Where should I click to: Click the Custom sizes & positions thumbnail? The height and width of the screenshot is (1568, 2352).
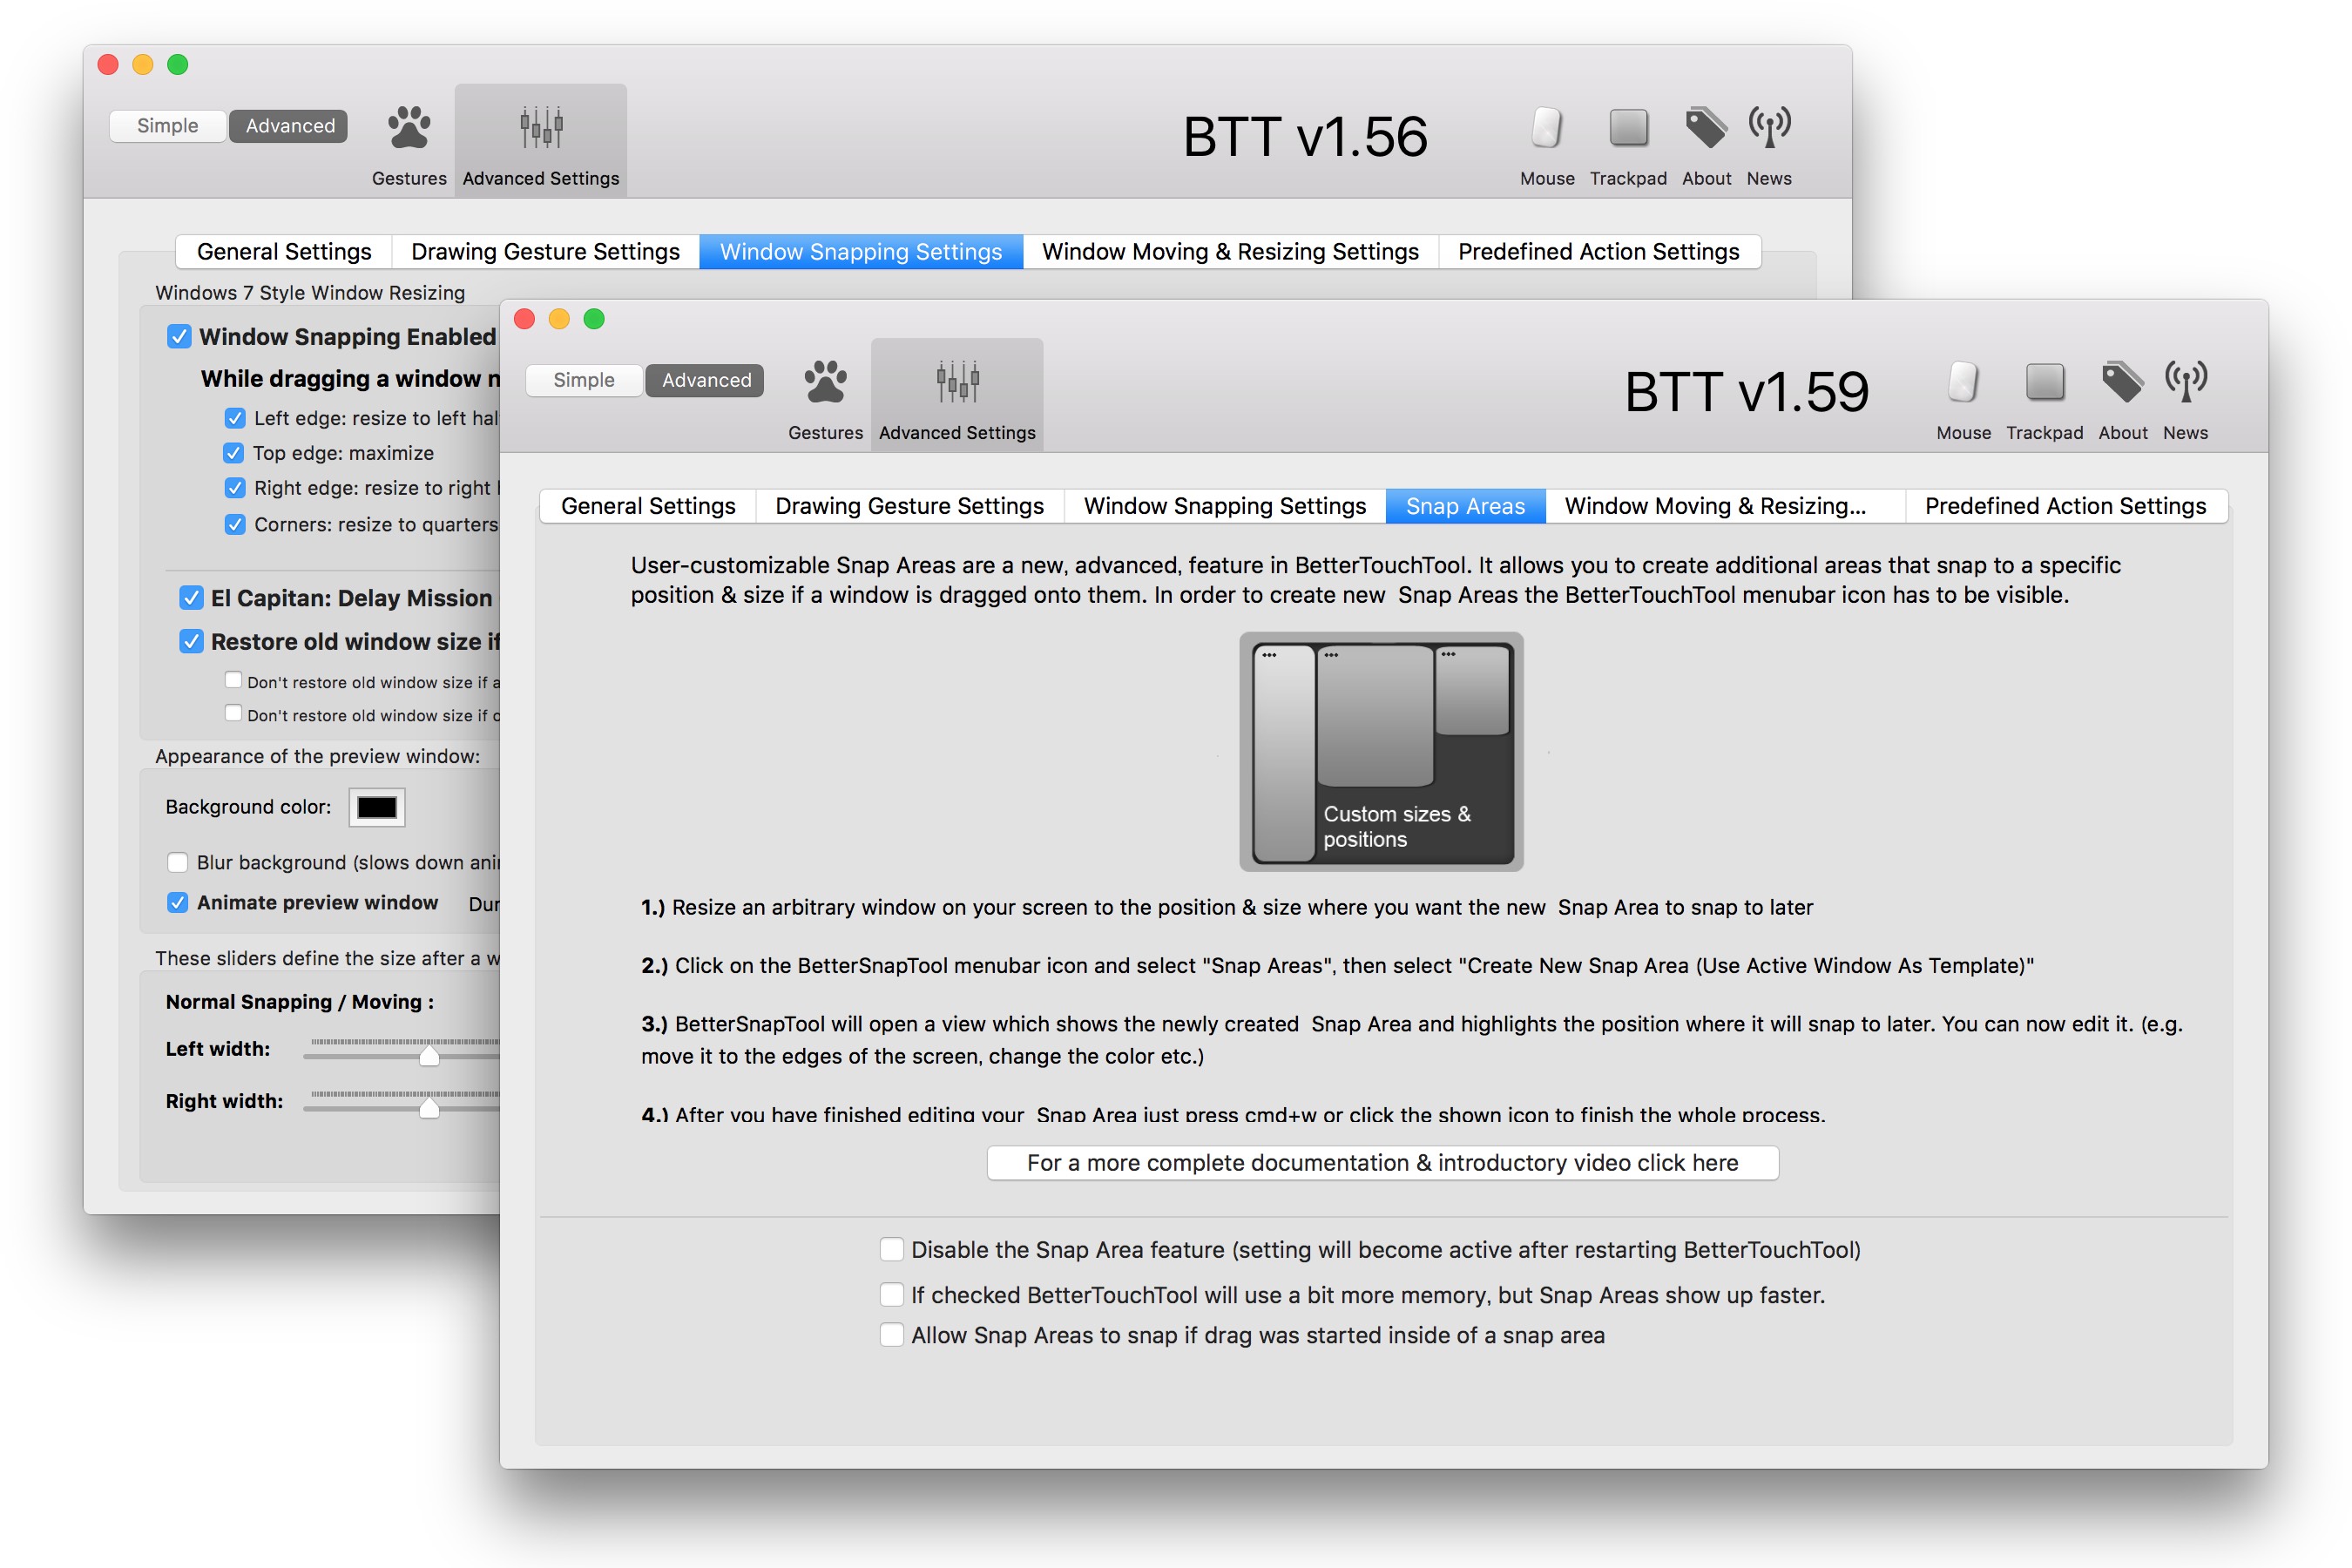click(x=1381, y=752)
